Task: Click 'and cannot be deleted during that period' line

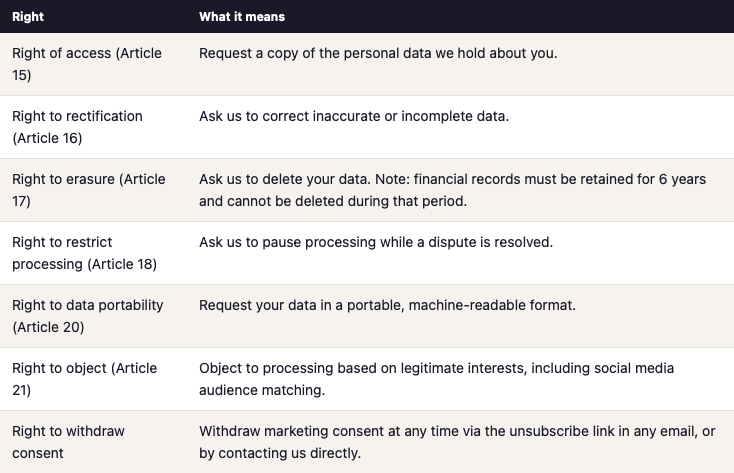Action: point(333,201)
